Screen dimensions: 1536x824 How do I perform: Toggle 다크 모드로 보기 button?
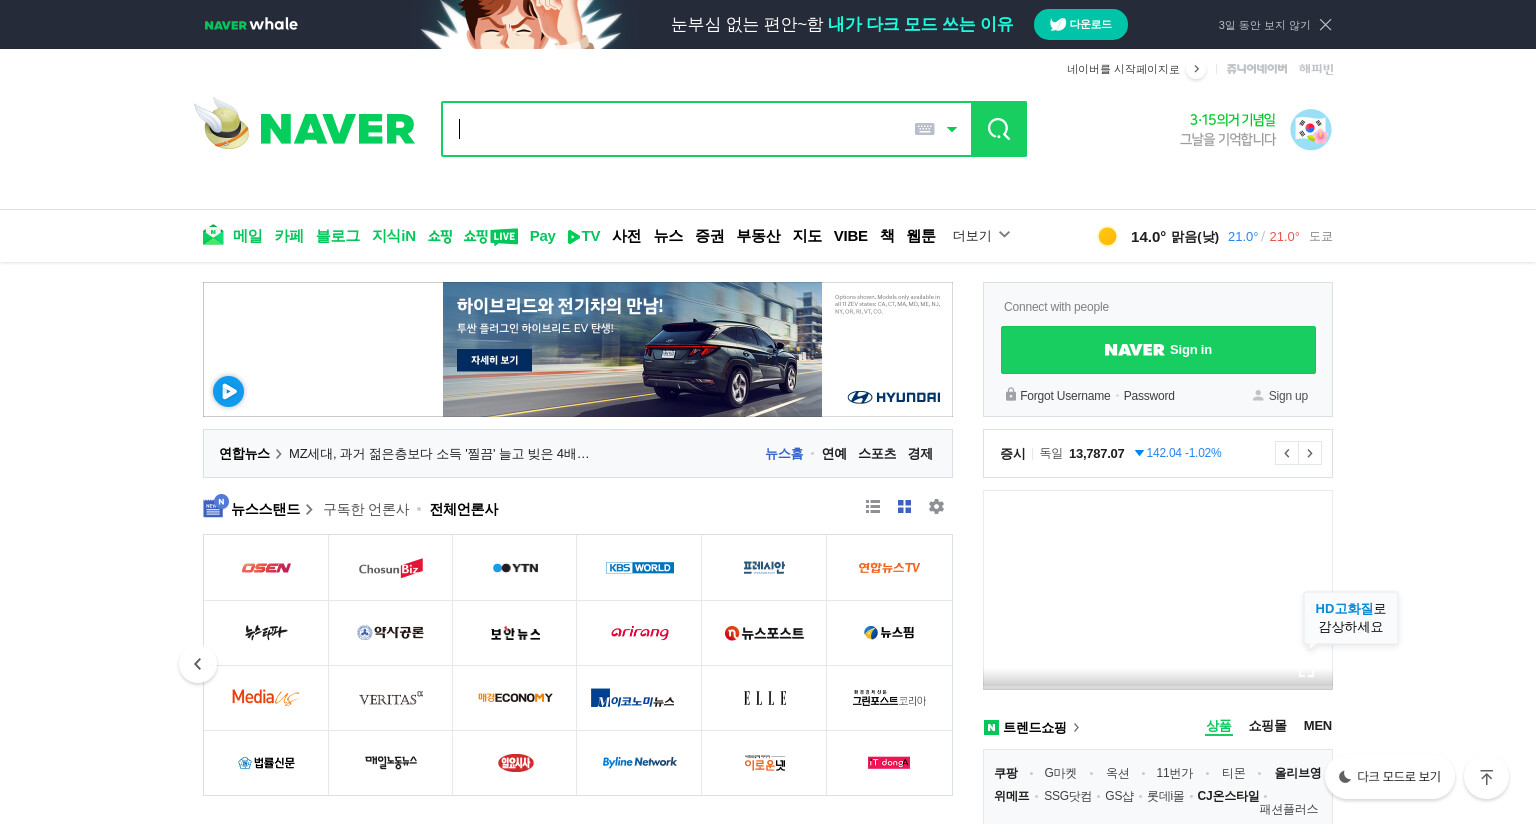[1390, 777]
